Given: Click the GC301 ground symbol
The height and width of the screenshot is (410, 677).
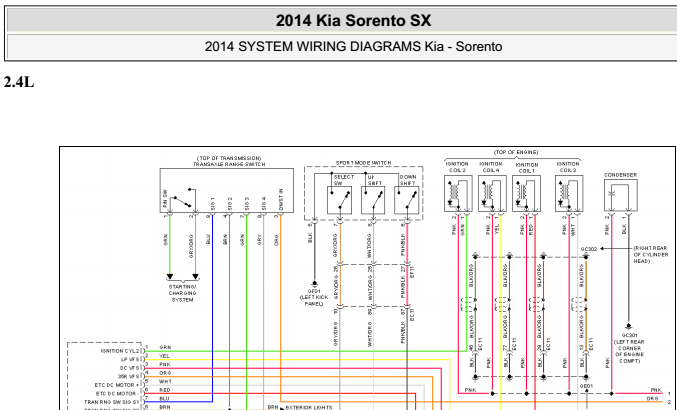Looking at the screenshot, I should point(629,327).
